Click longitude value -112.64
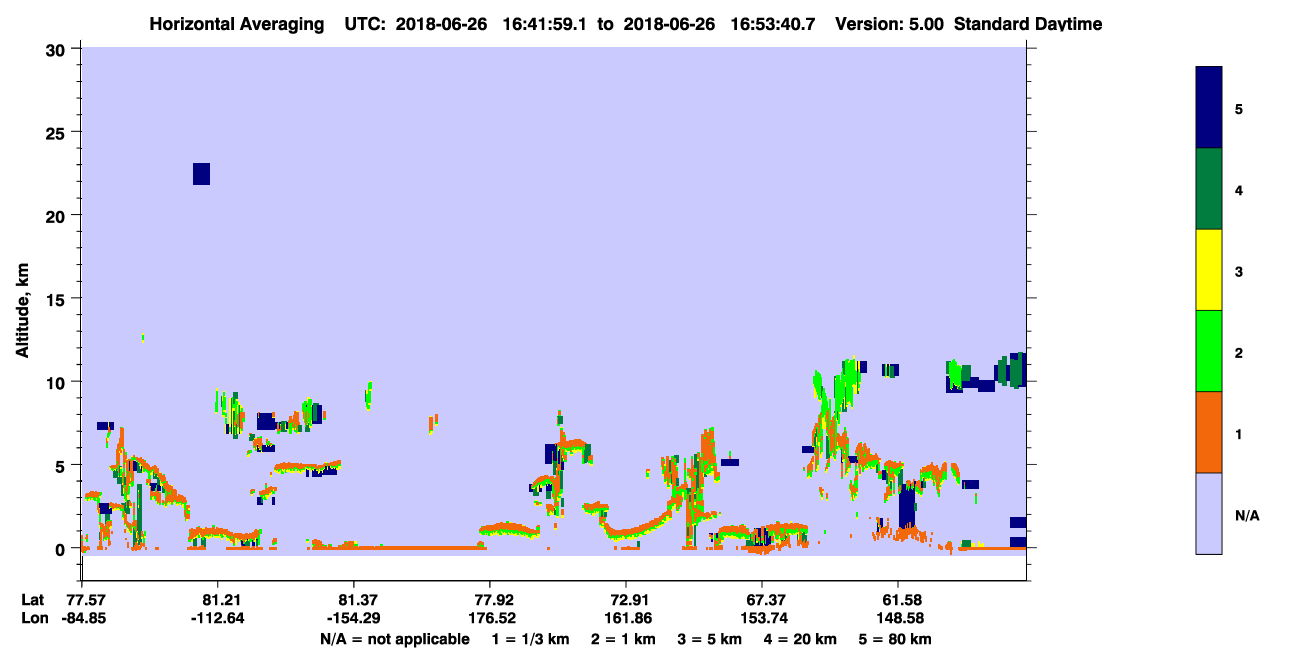The image size is (1300, 667). point(217,618)
